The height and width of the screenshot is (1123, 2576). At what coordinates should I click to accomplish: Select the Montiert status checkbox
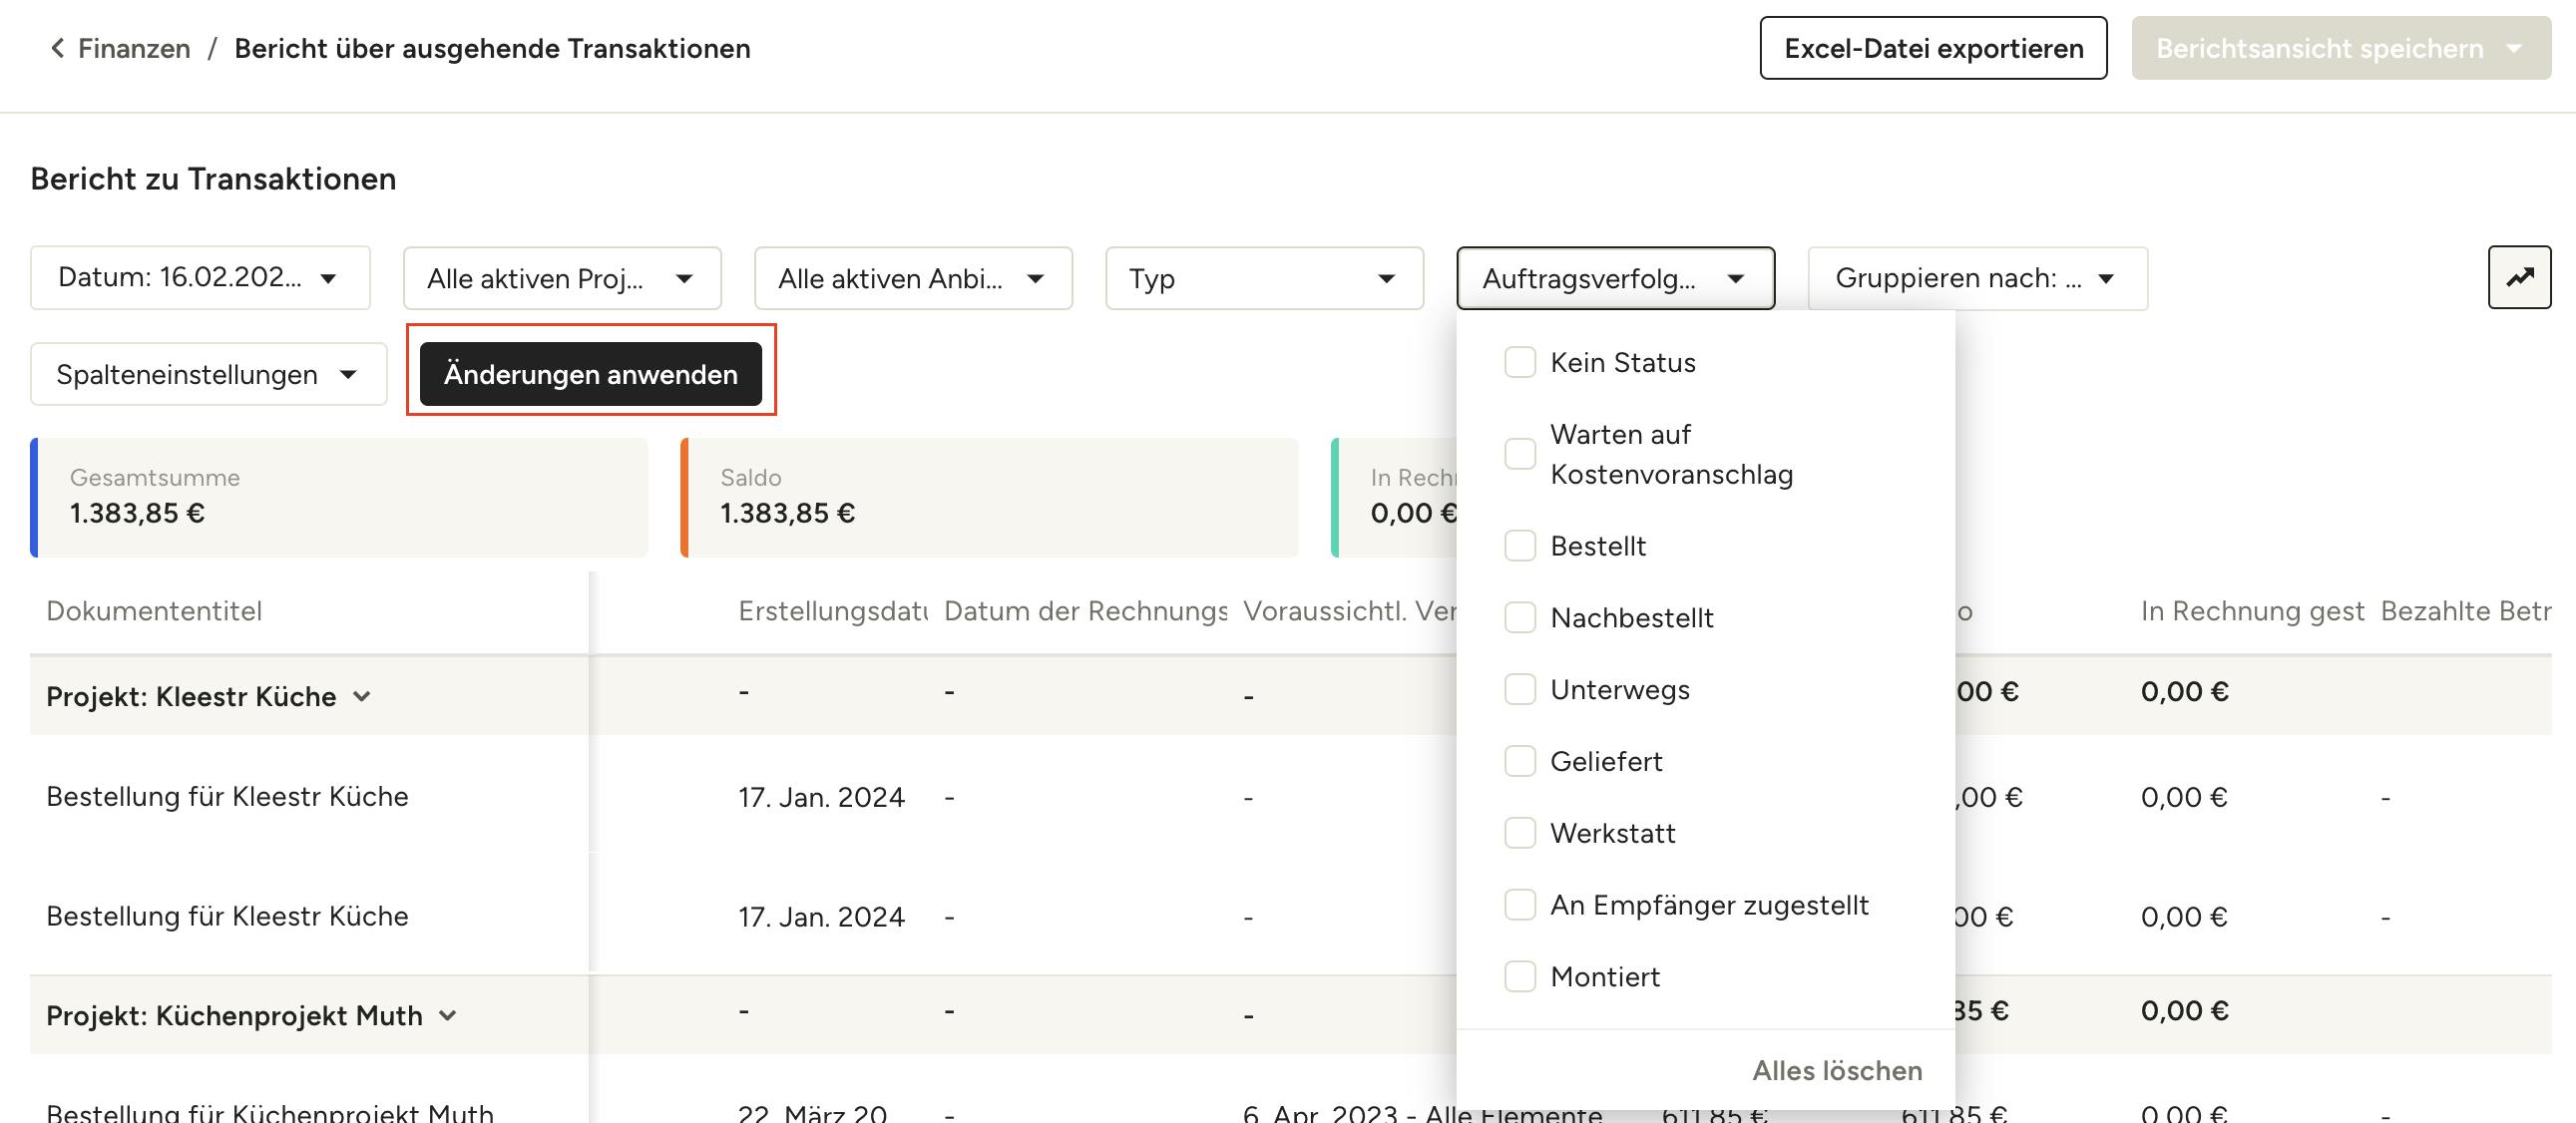1519,976
